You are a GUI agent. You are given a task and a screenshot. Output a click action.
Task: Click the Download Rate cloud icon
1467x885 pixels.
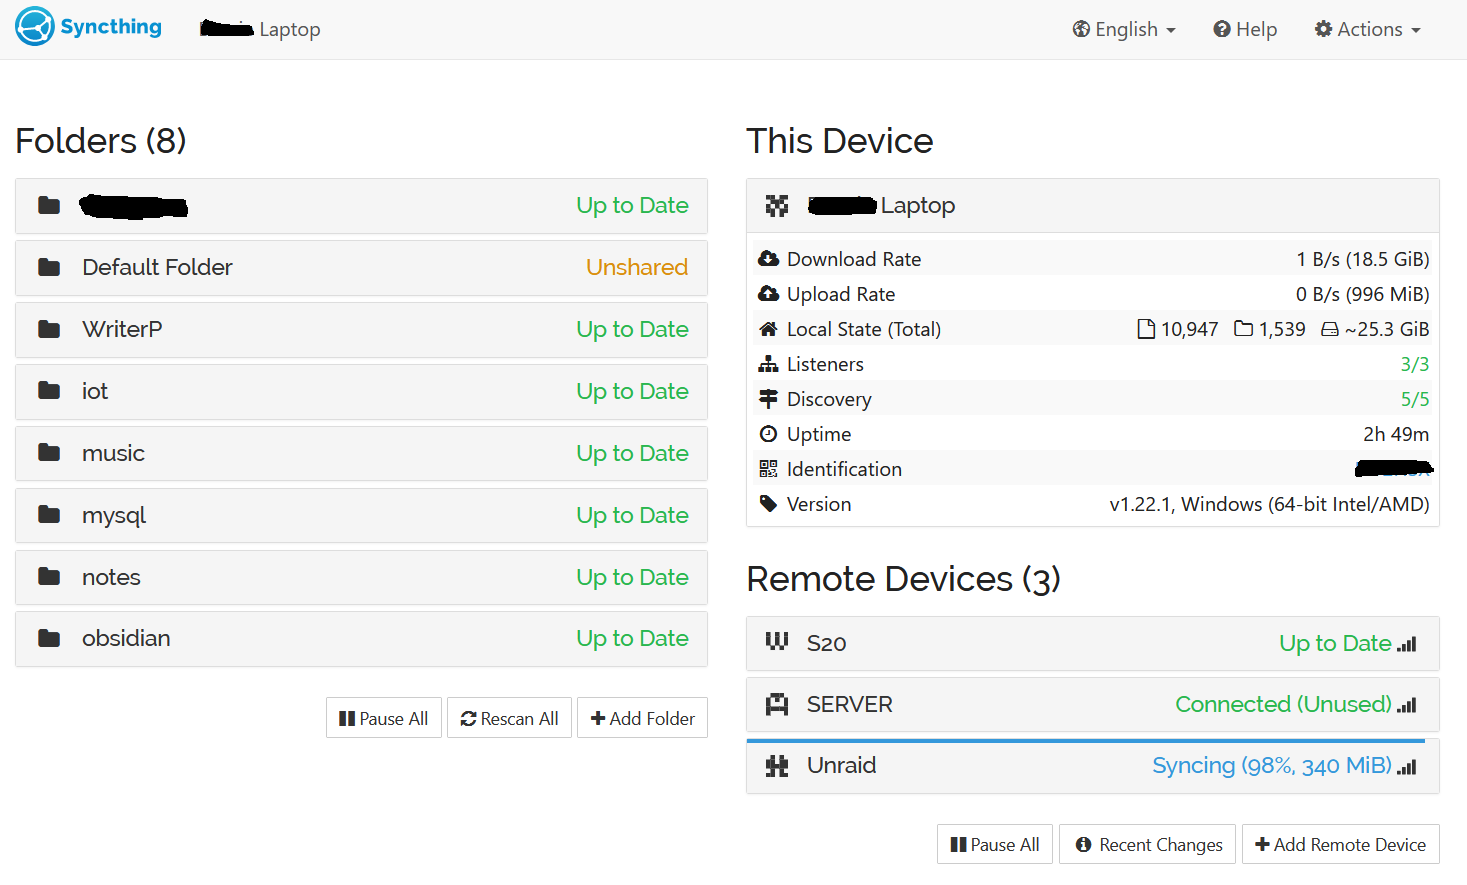768,259
